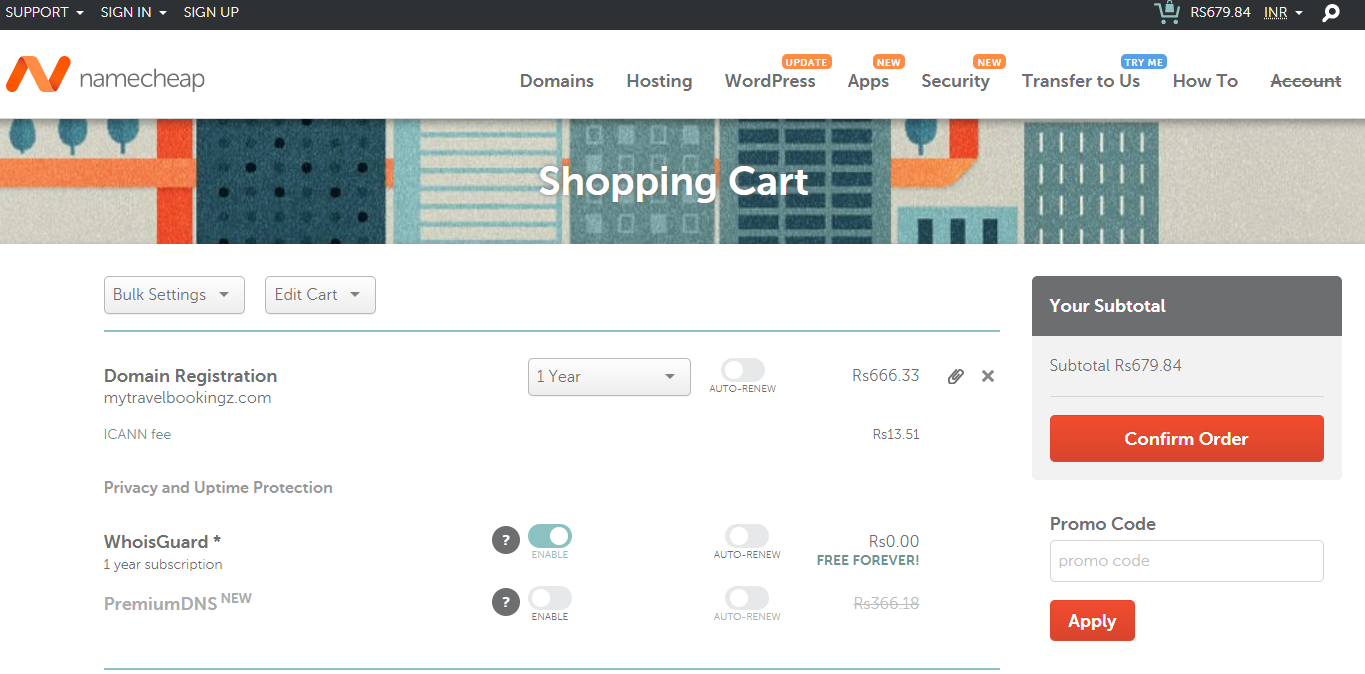Click the Domain Registration heading
The height and width of the screenshot is (674, 1365).
pyautogui.click(x=190, y=376)
